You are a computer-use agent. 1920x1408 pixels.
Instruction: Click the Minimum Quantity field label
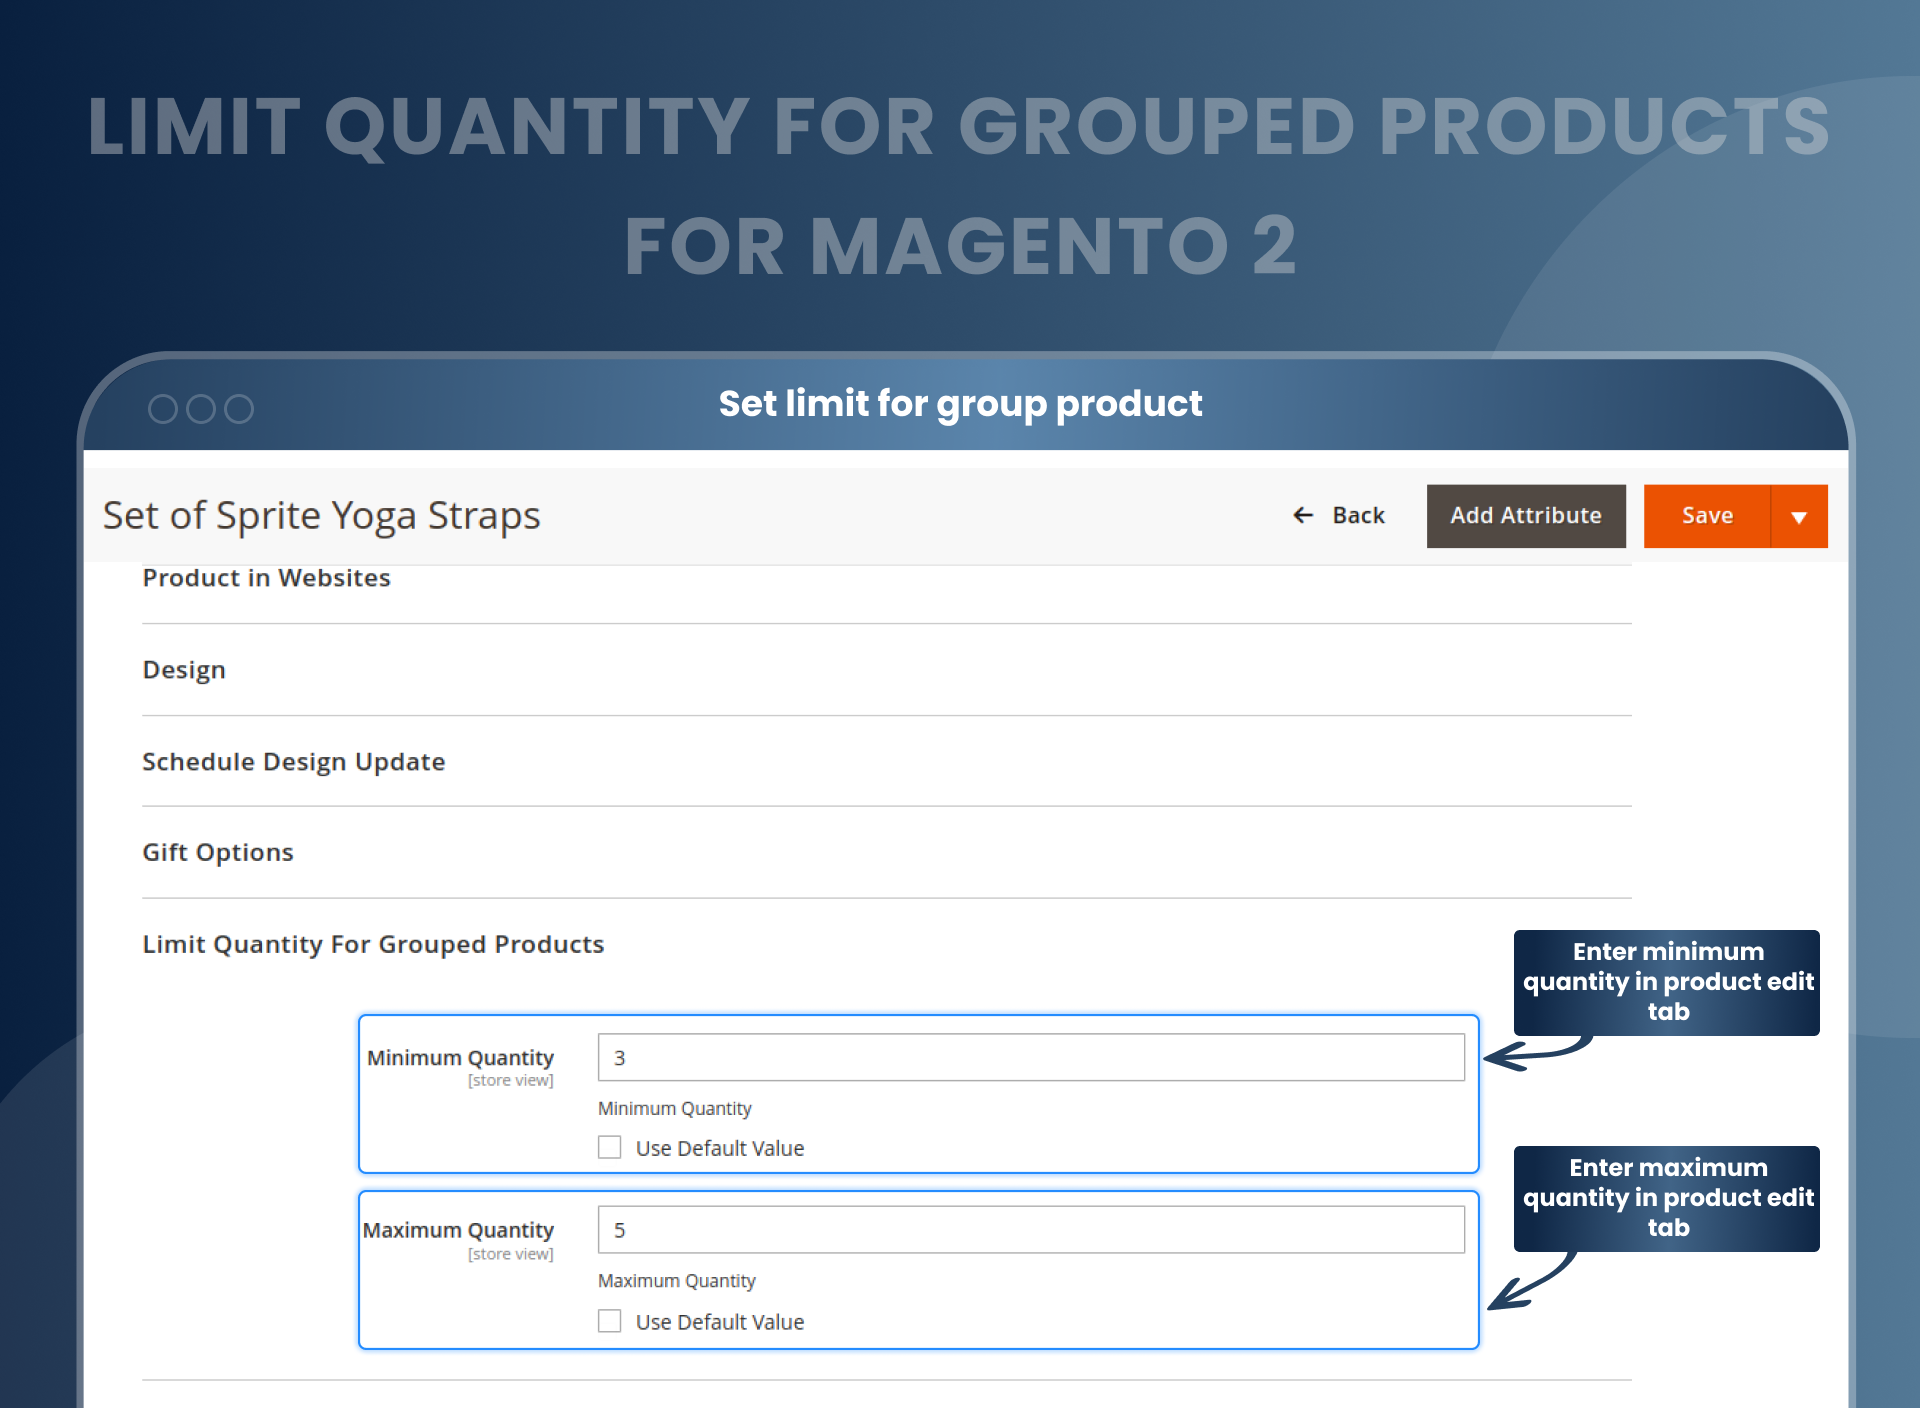coord(460,1058)
